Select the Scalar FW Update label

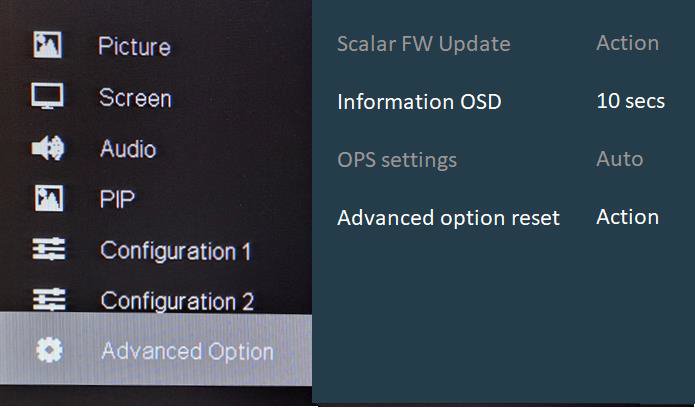pyautogui.click(x=424, y=44)
